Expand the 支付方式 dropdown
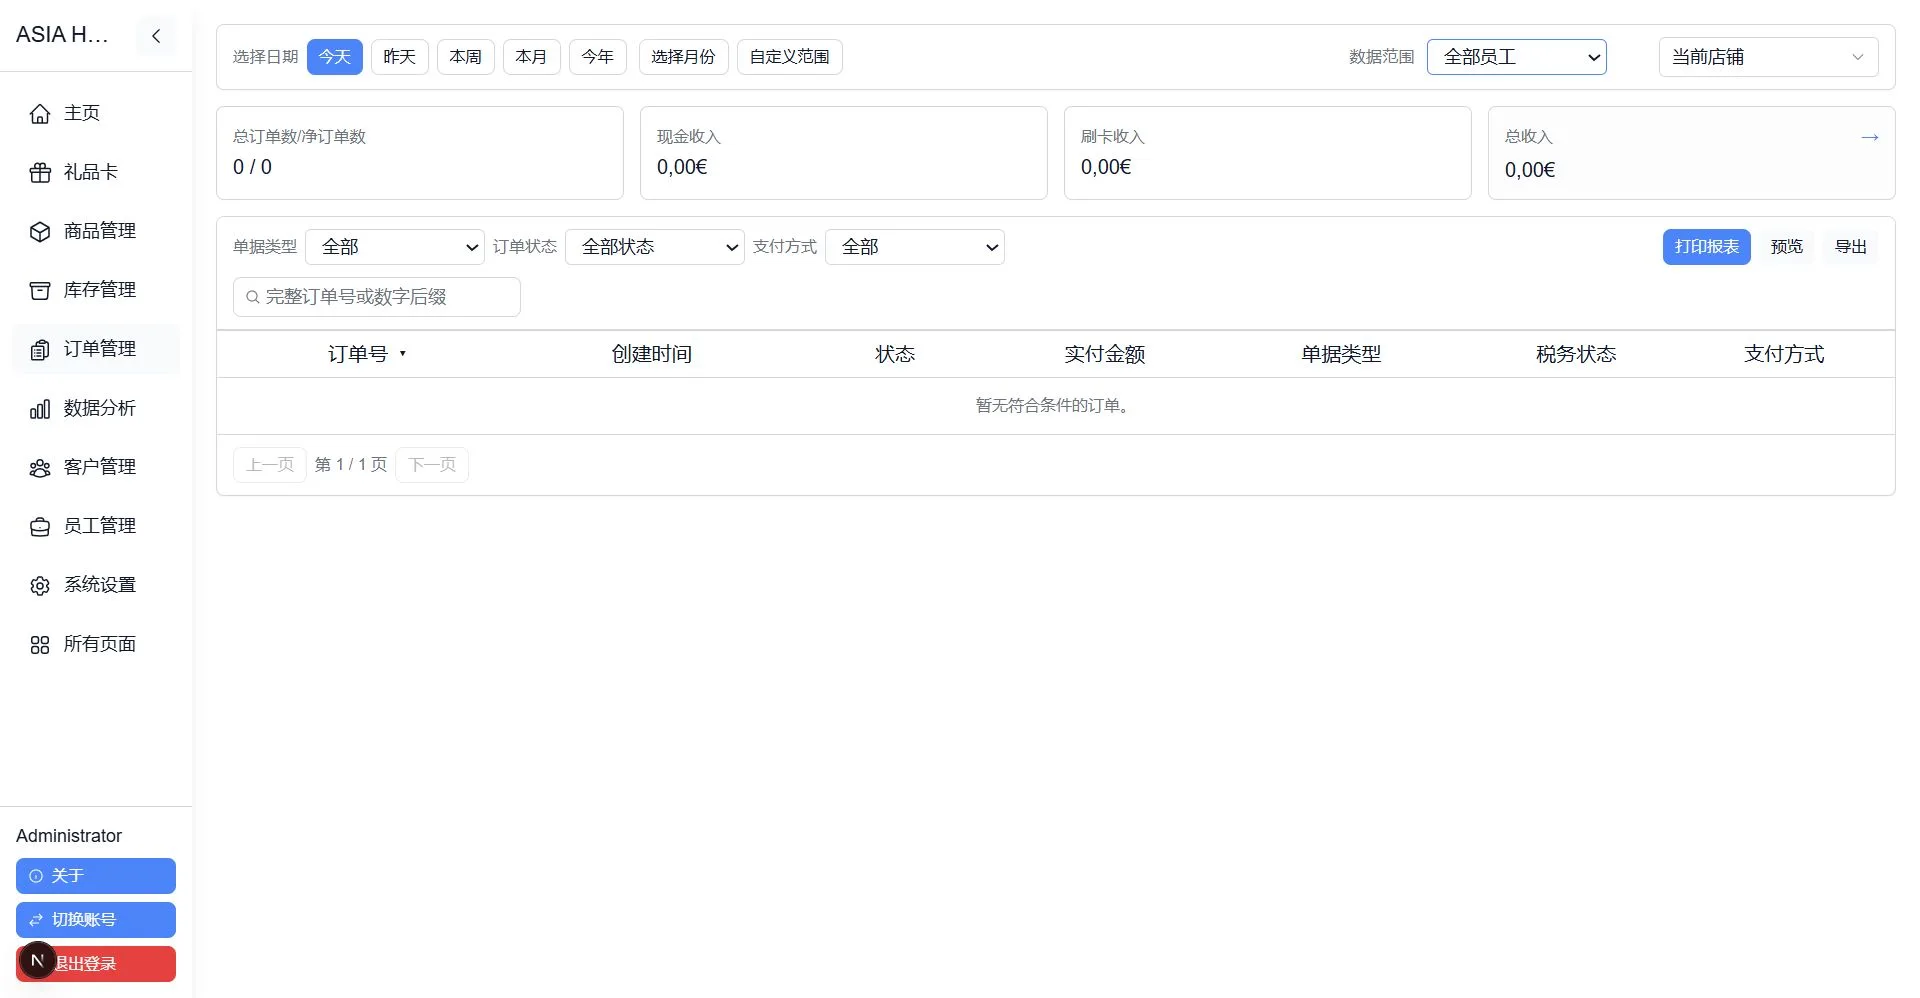Screen dimensions: 1920x998 click(915, 247)
